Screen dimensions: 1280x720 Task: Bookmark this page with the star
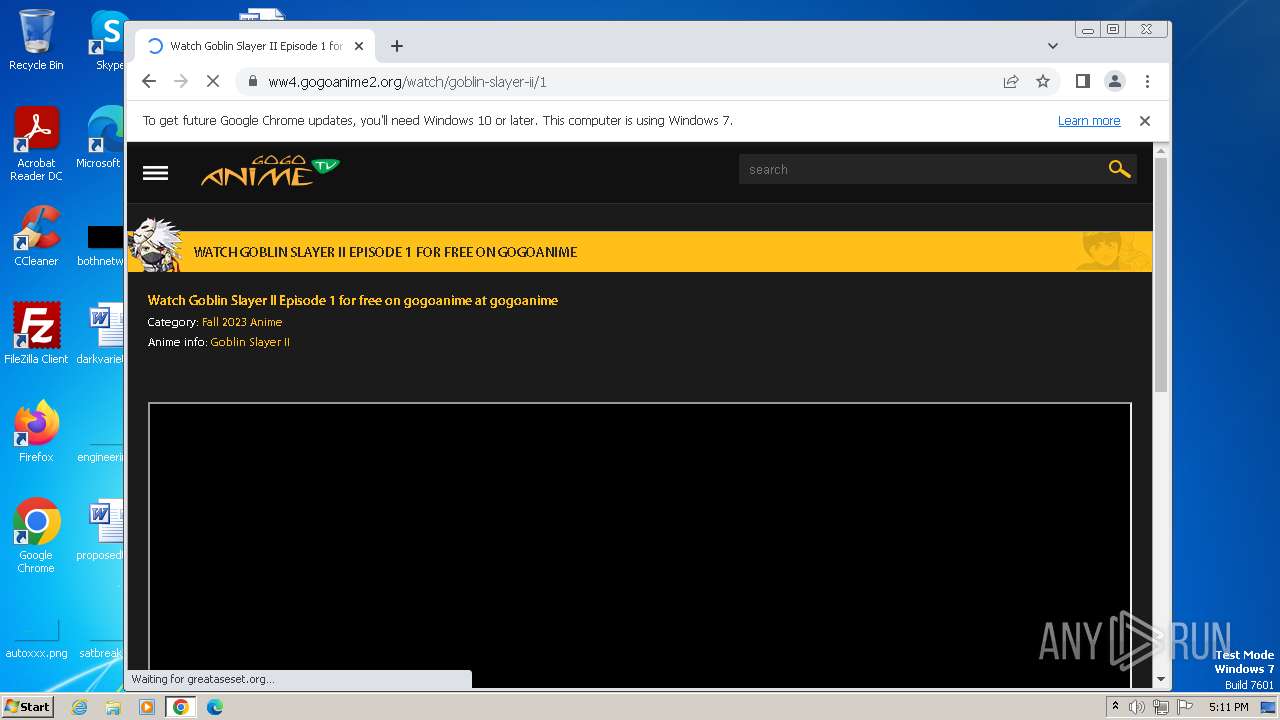[1043, 82]
